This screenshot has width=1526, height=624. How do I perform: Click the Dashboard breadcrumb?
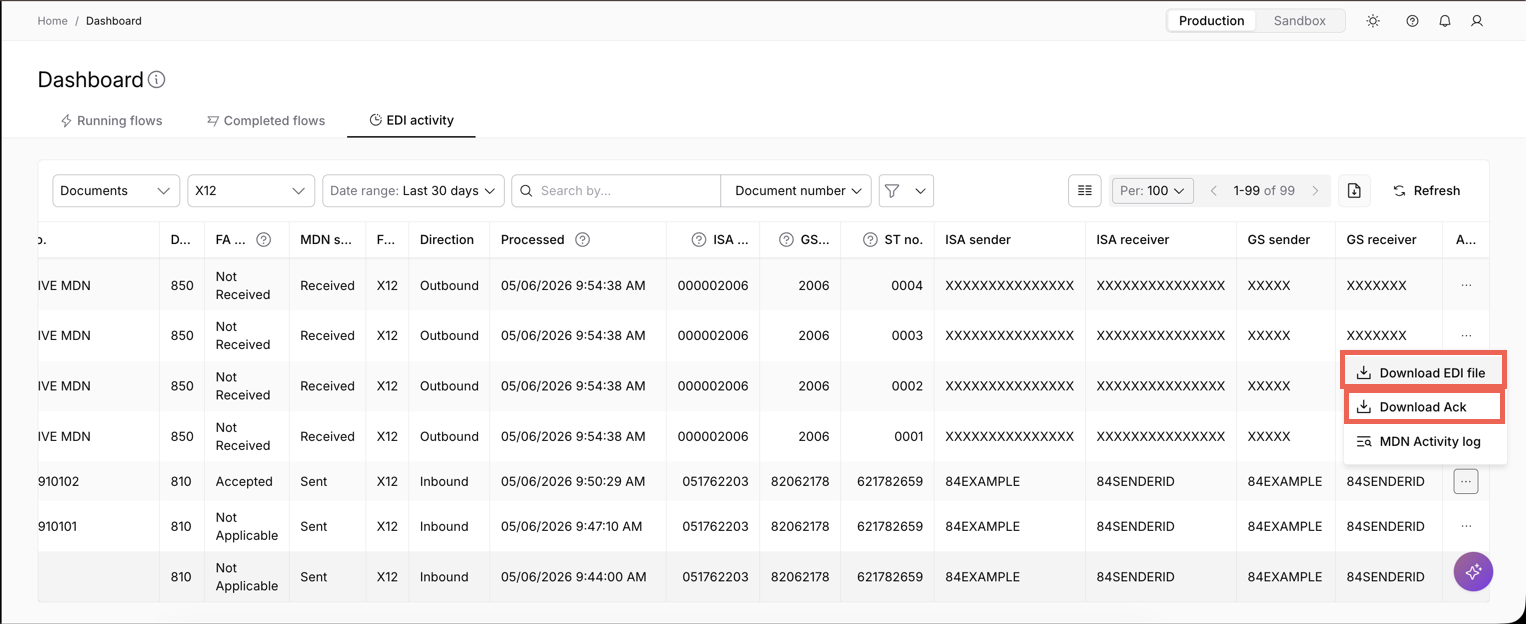[114, 21]
